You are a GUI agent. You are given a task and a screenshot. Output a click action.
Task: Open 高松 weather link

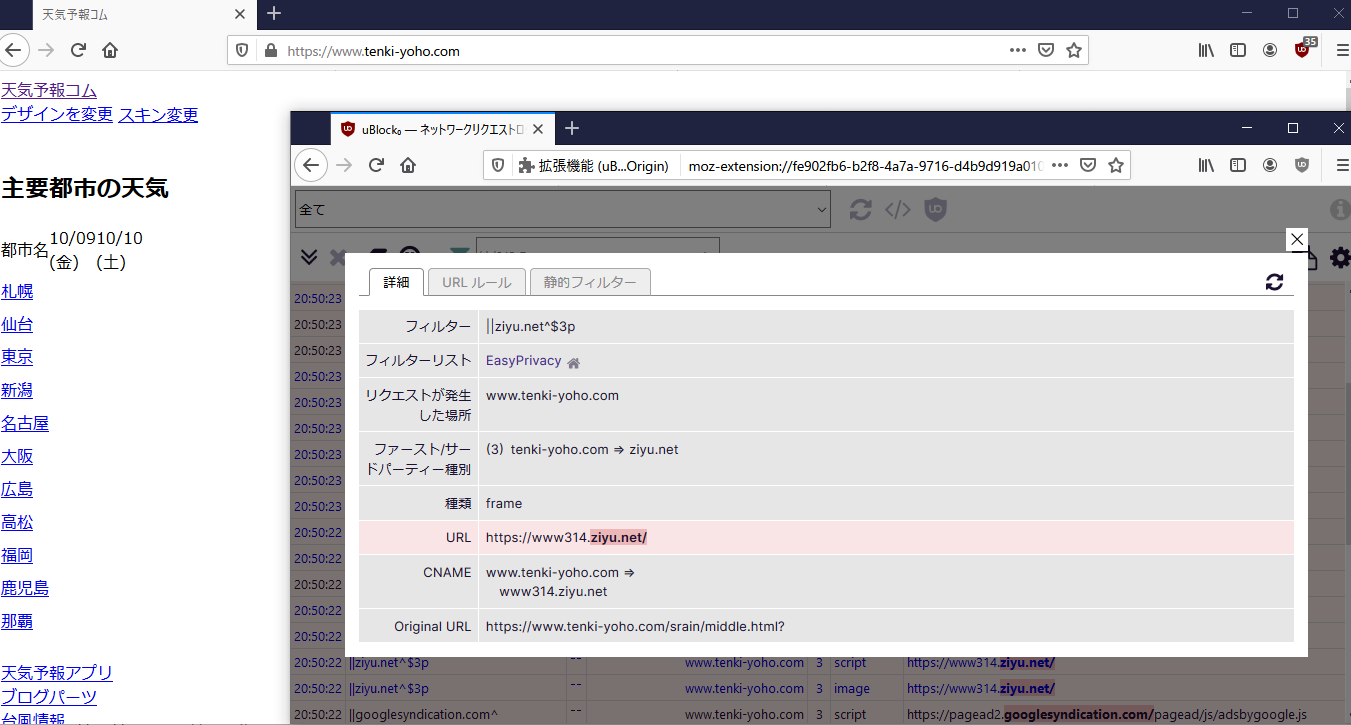[x=17, y=522]
